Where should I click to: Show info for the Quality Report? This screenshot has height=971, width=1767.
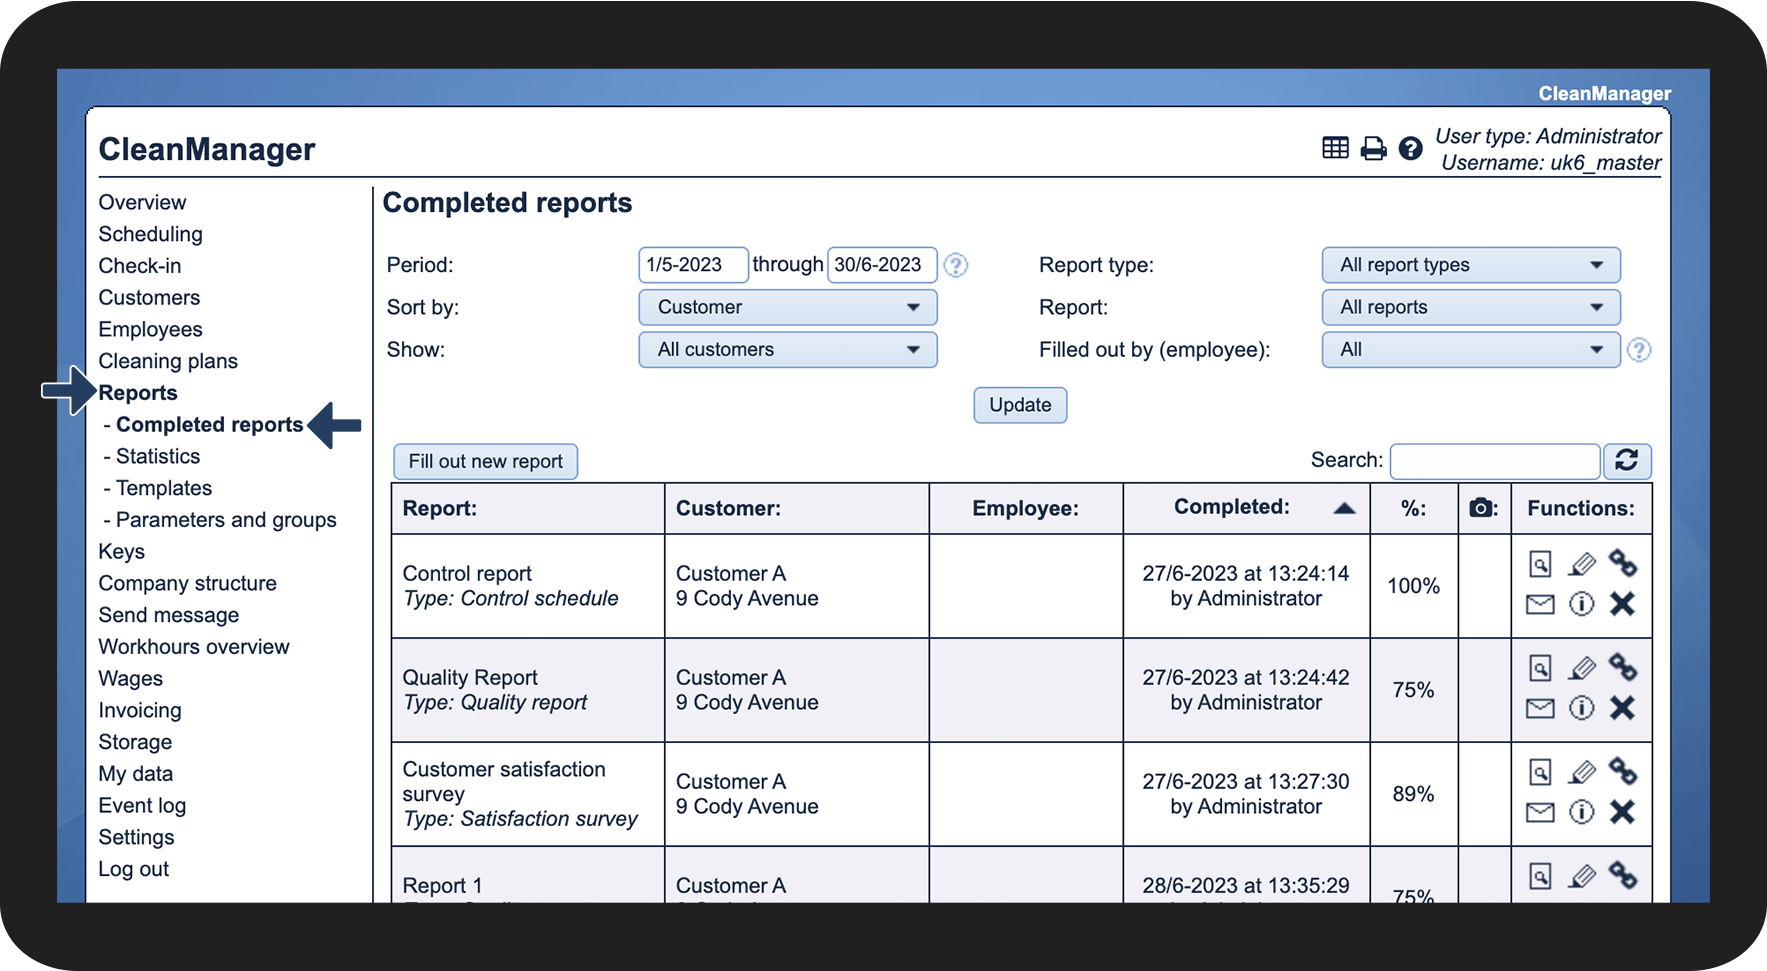pos(1581,708)
